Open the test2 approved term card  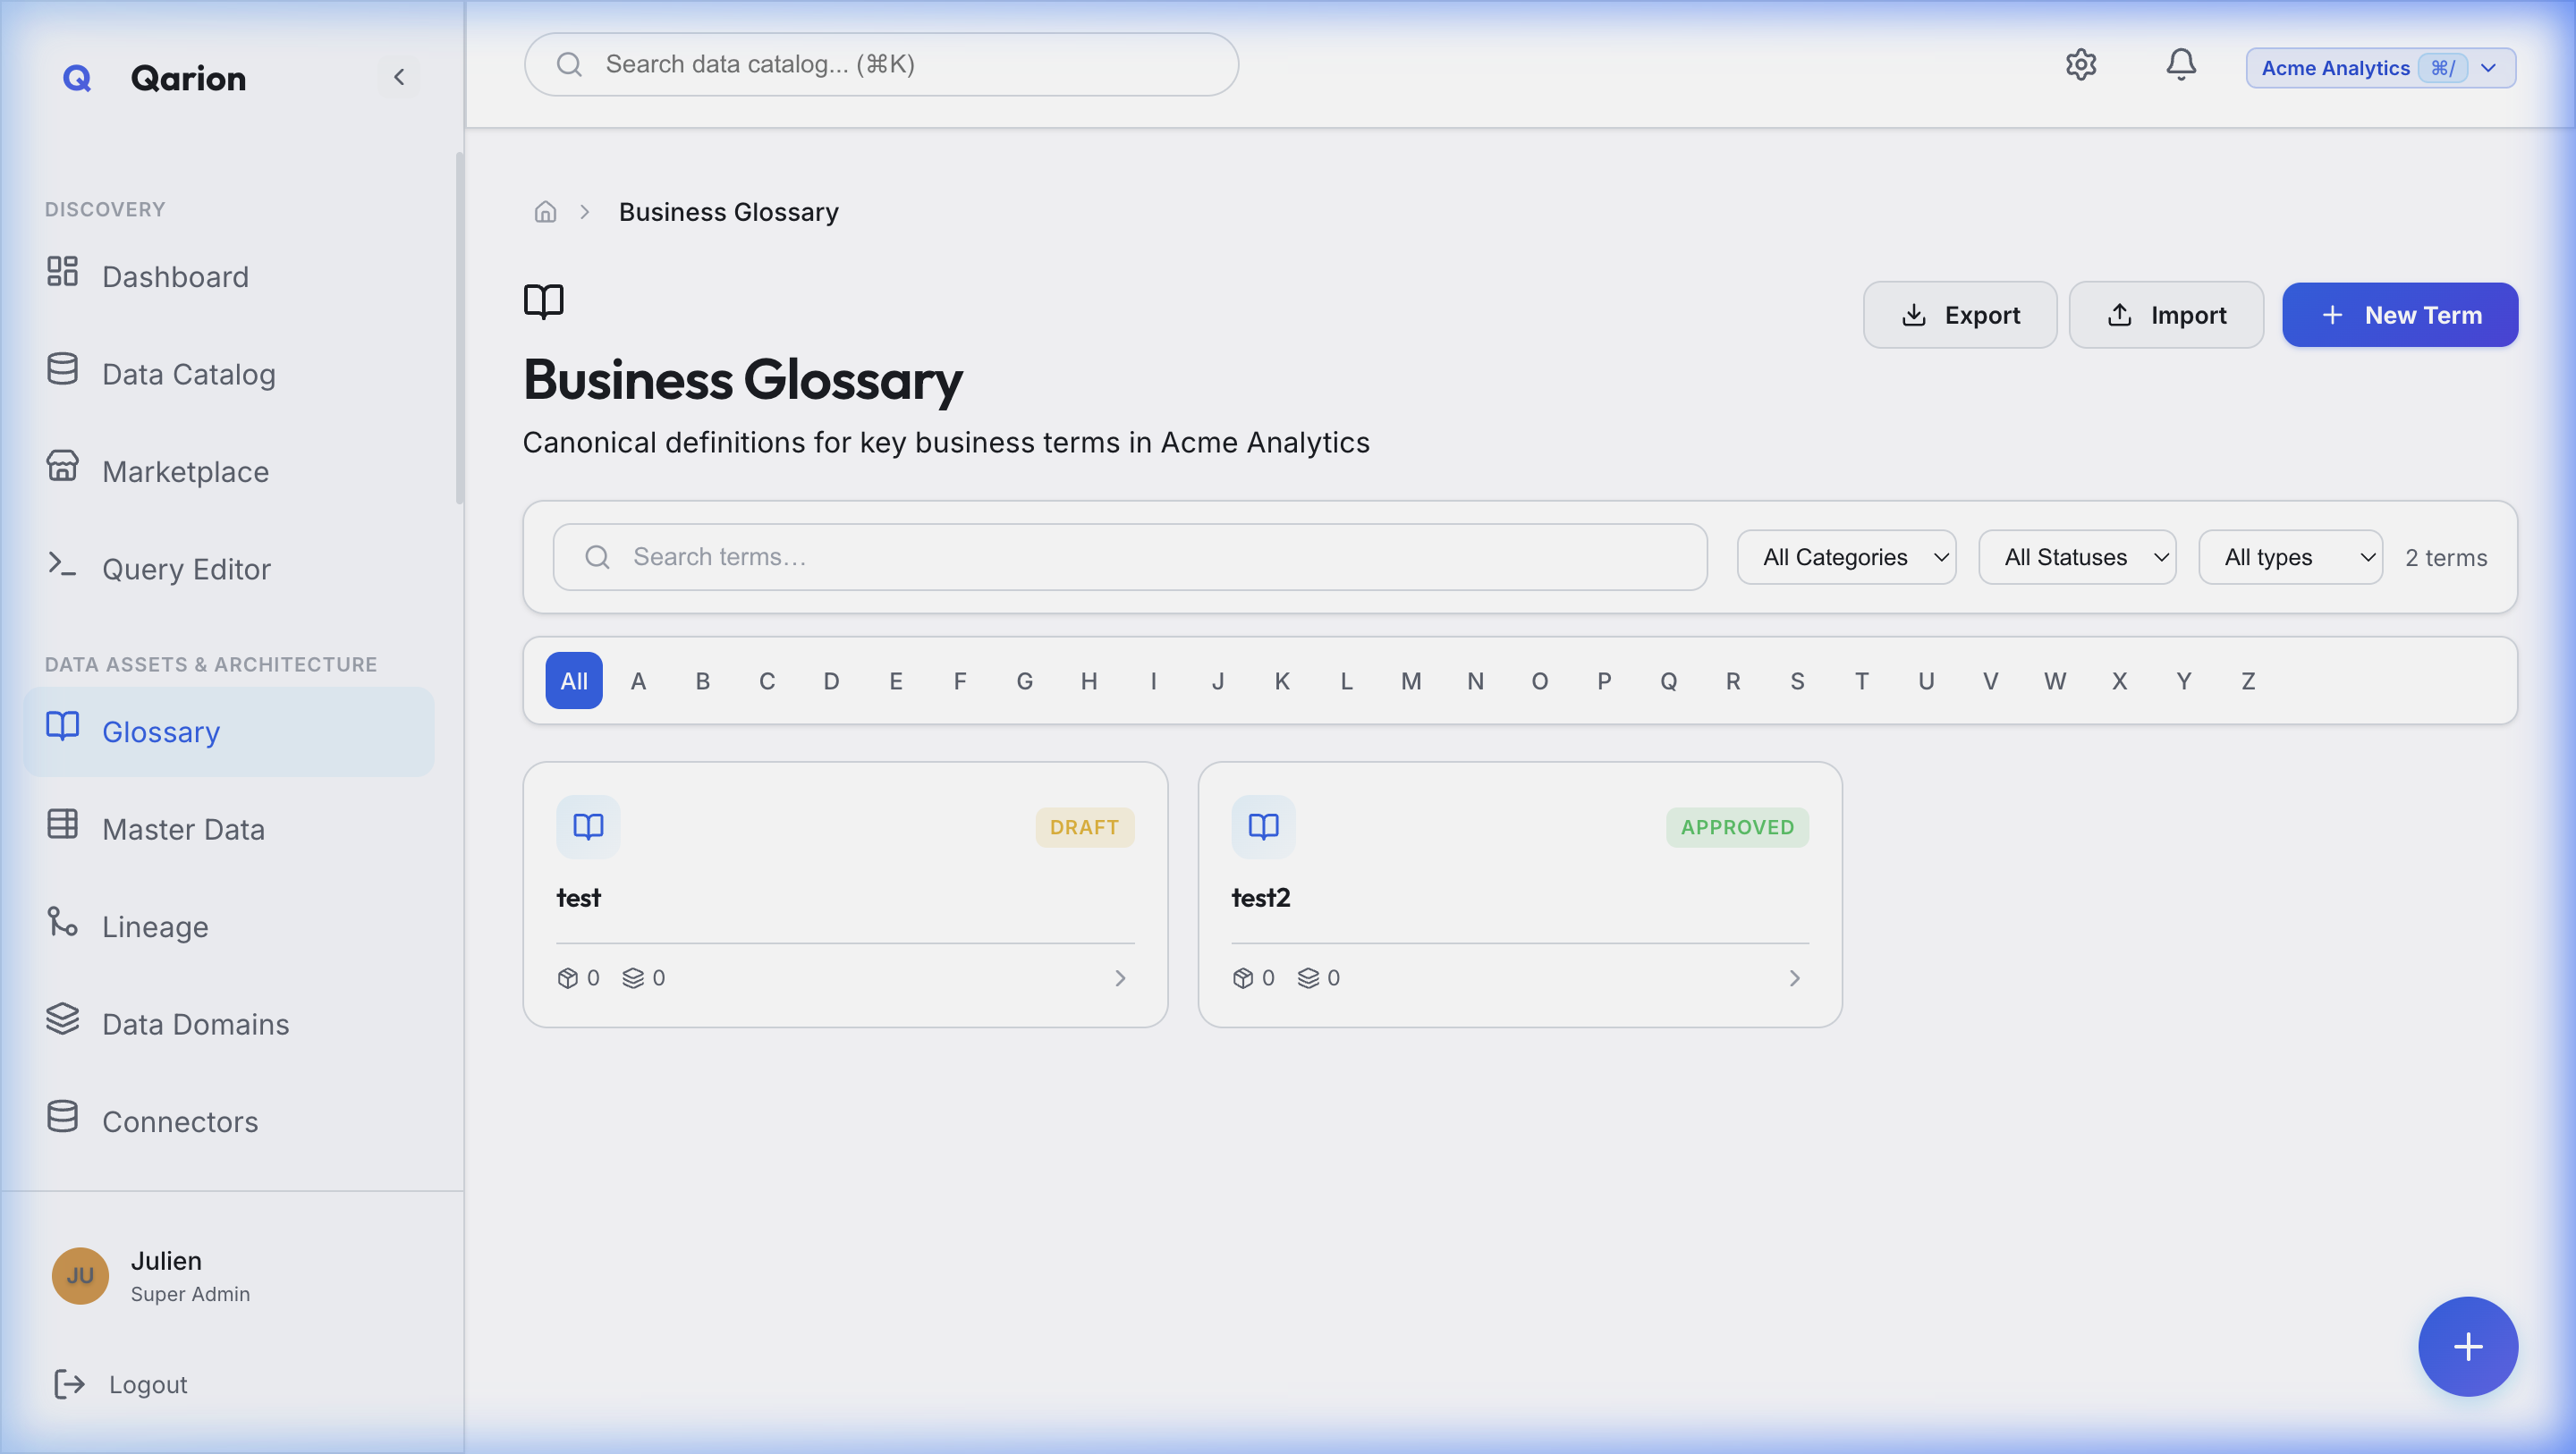click(x=1519, y=895)
